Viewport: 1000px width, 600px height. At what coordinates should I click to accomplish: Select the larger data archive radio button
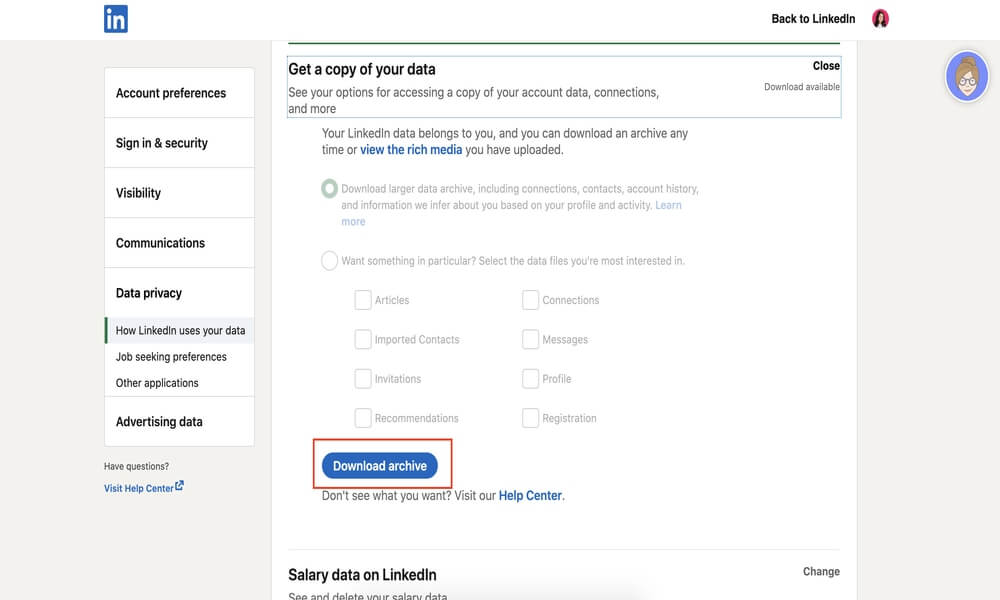[329, 188]
